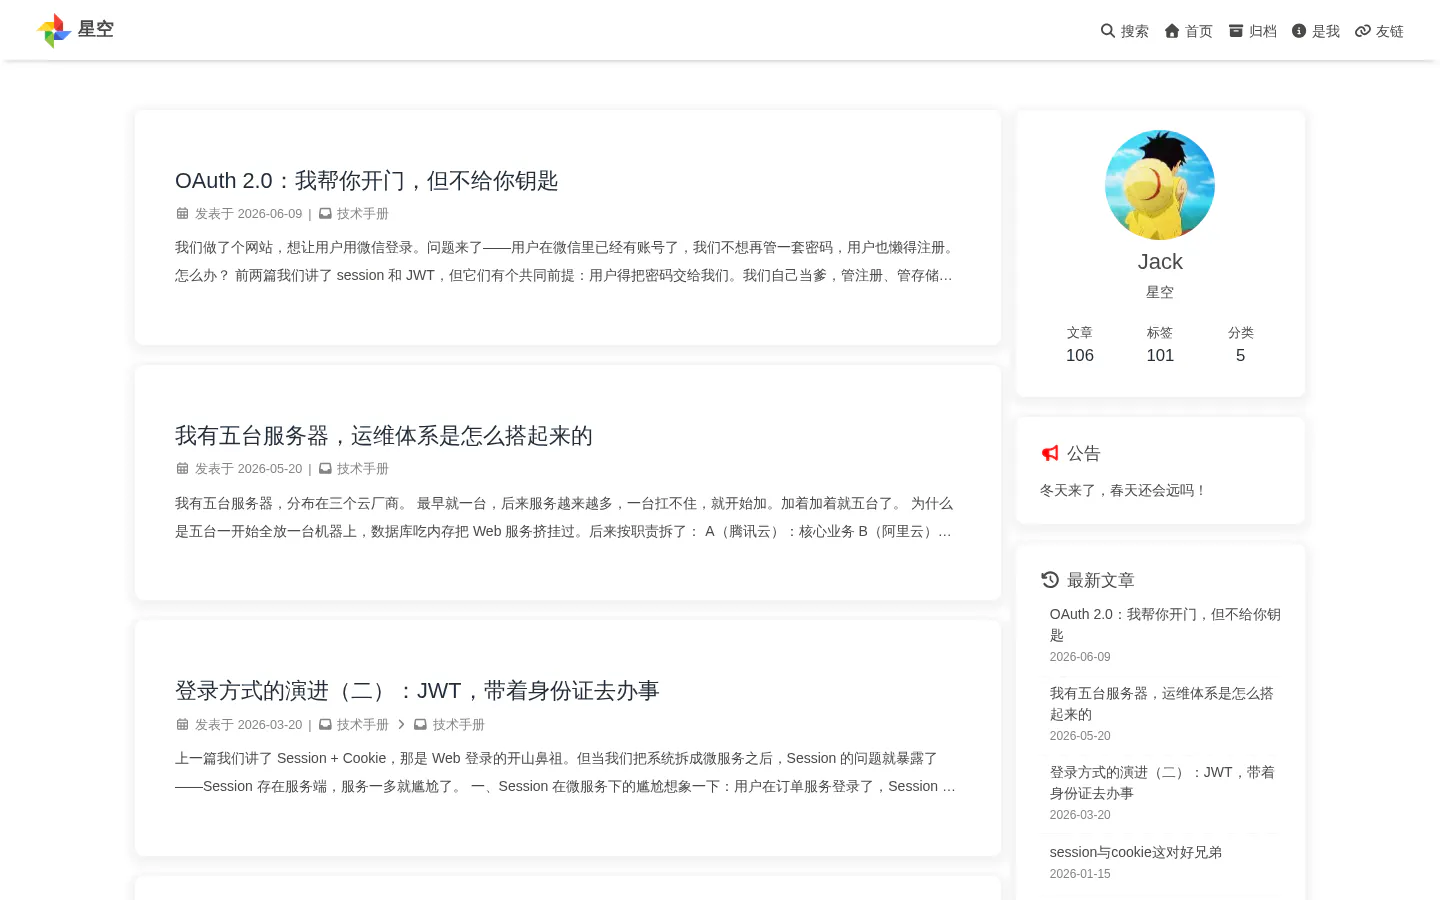Open article titled OAuth 2.0：我帮你开门，但不给你钥匙
The height and width of the screenshot is (900, 1440).
(366, 181)
